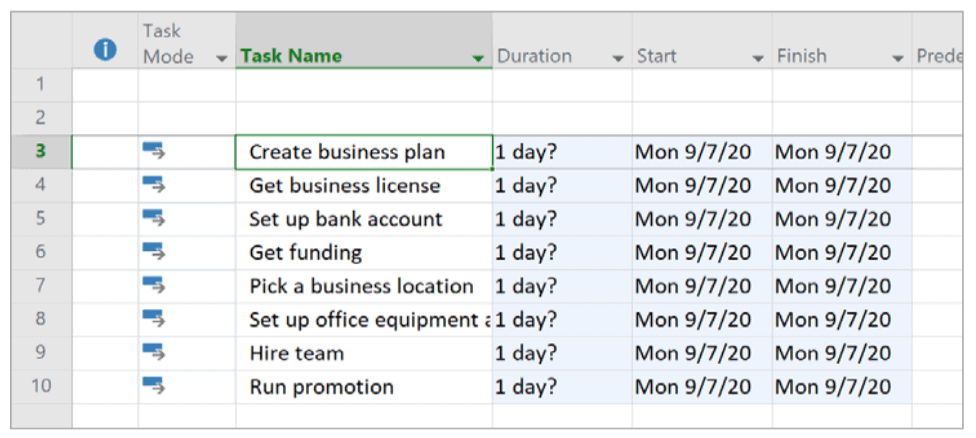Click the task mode icon for Get business license
This screenshot has width=976, height=438.
(x=153, y=185)
